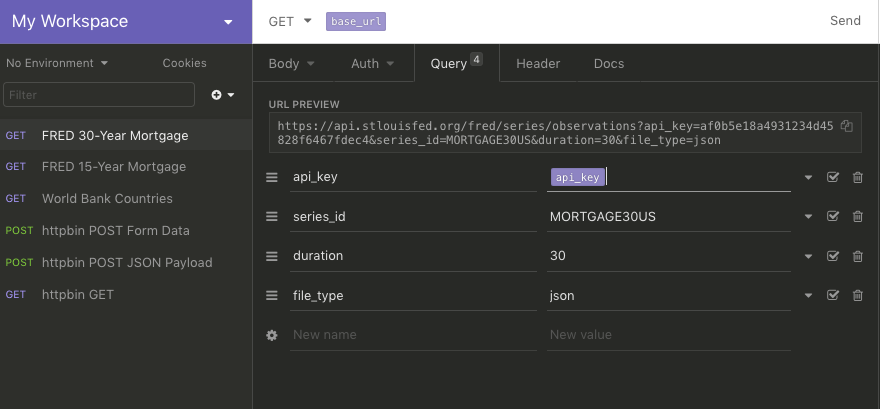Image resolution: width=880 pixels, height=409 pixels.
Task: Delete the file_type query parameter
Action: pos(858,295)
